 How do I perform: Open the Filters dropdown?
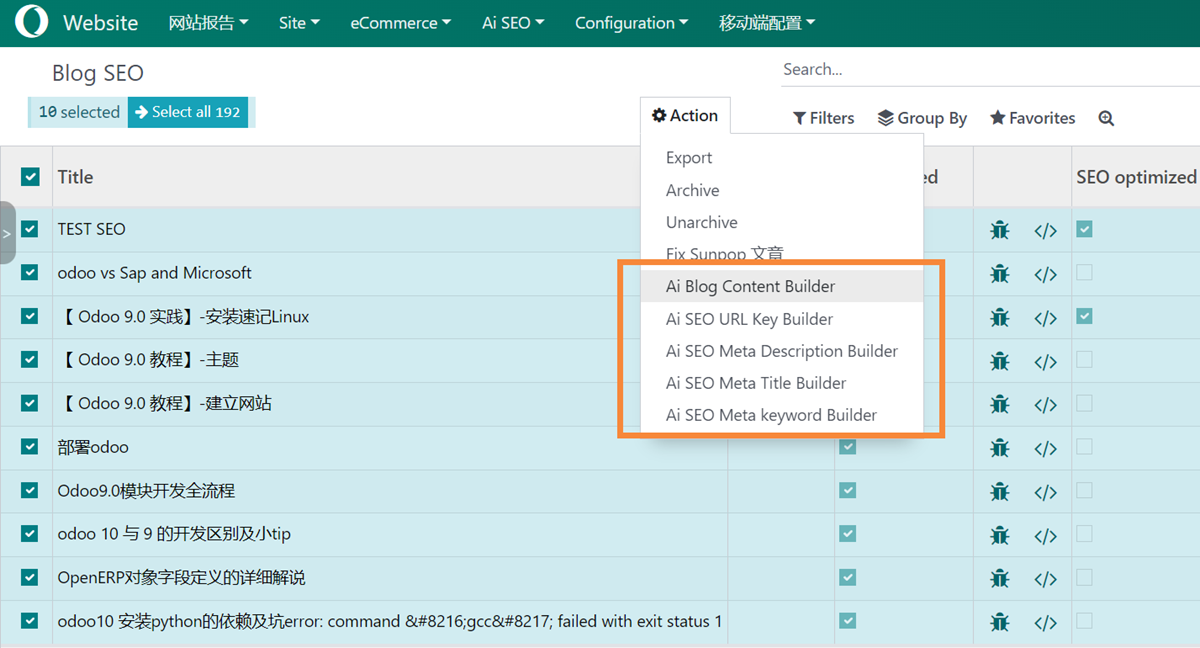pyautogui.click(x=823, y=118)
